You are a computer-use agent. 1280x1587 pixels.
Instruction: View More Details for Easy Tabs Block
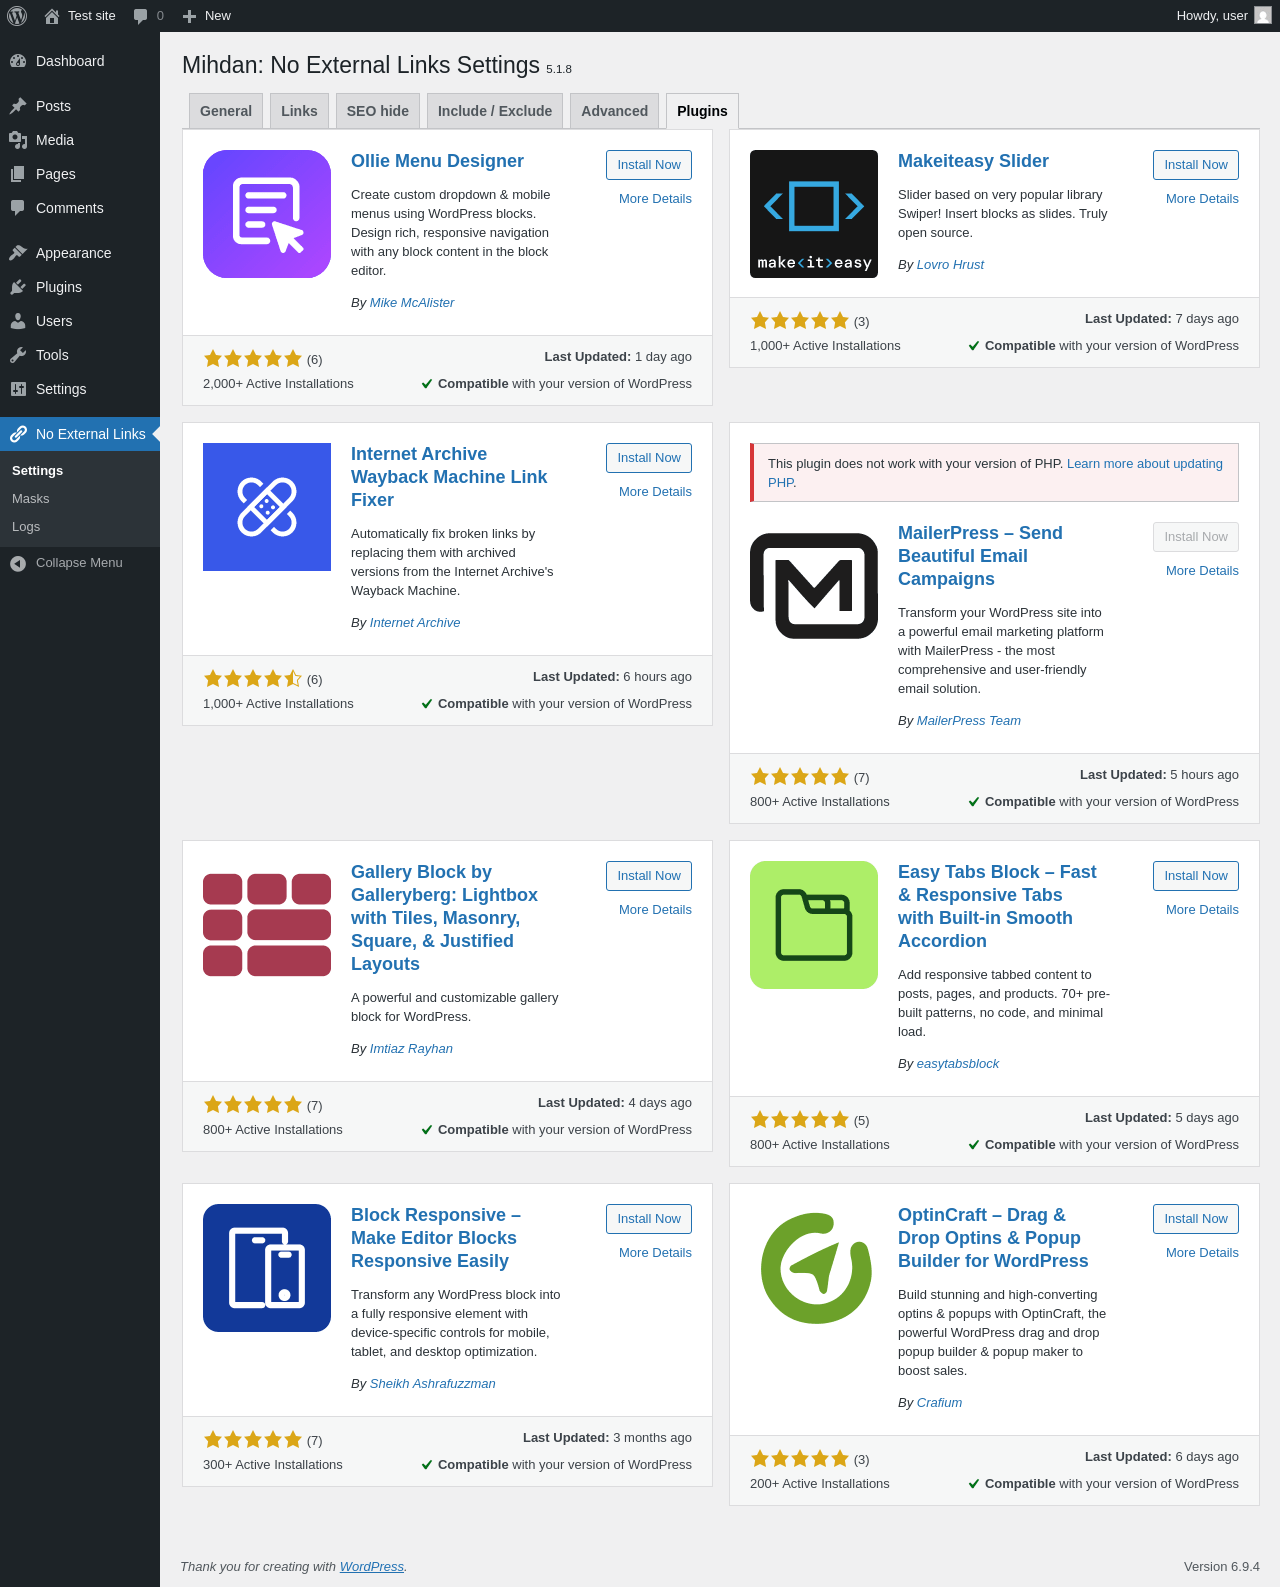pyautogui.click(x=1202, y=910)
